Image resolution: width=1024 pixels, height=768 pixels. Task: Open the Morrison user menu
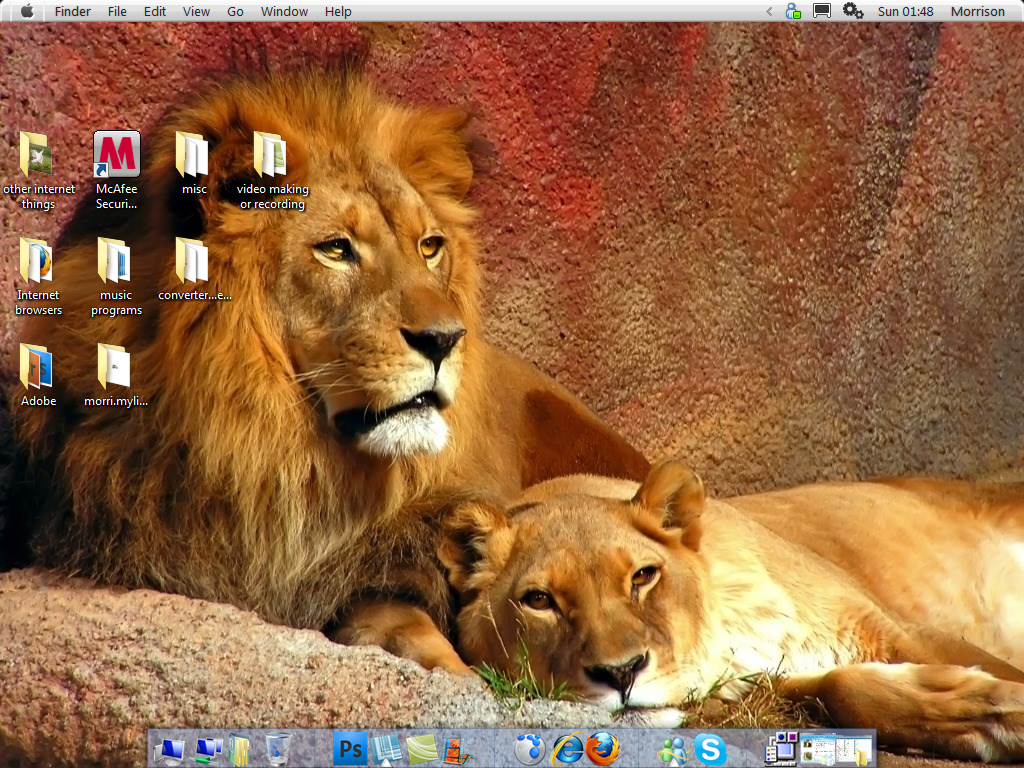pos(977,11)
